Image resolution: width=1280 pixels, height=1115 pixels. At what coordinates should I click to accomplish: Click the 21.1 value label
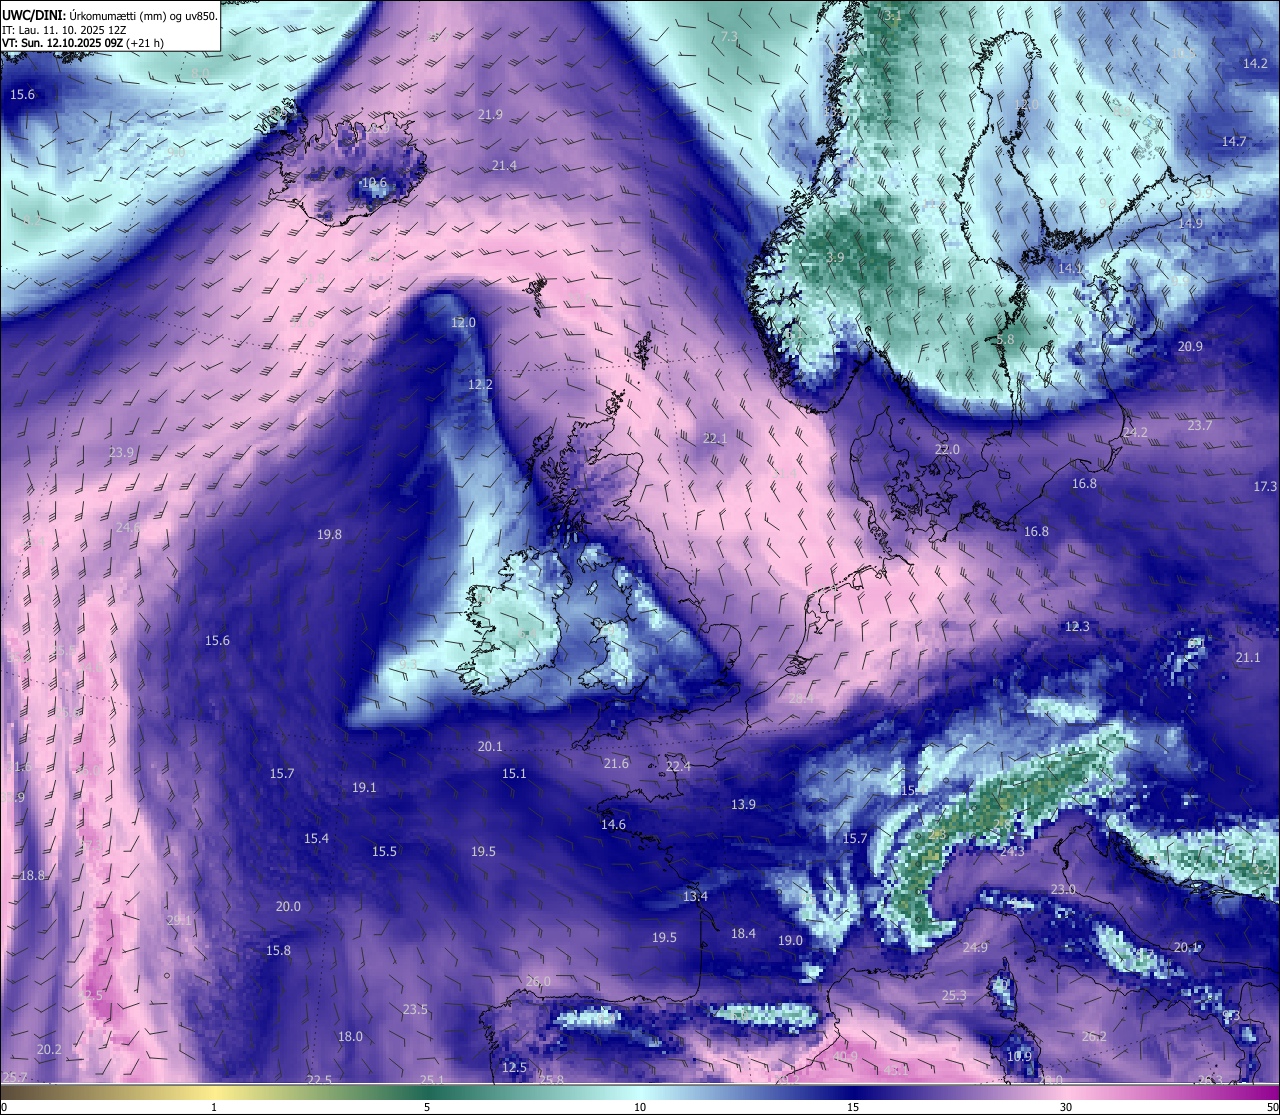click(1247, 658)
